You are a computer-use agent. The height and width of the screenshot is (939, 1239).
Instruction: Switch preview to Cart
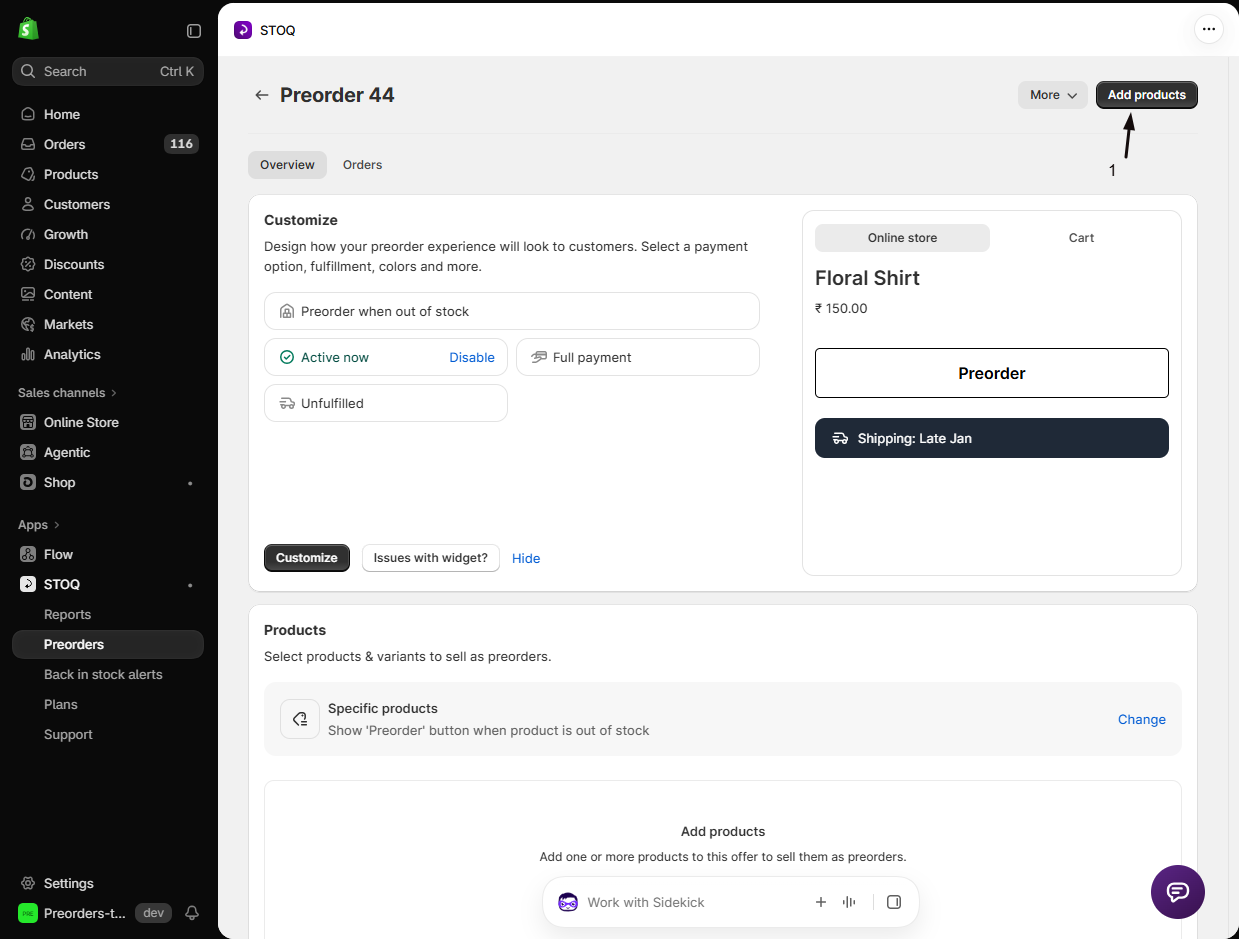point(1081,238)
